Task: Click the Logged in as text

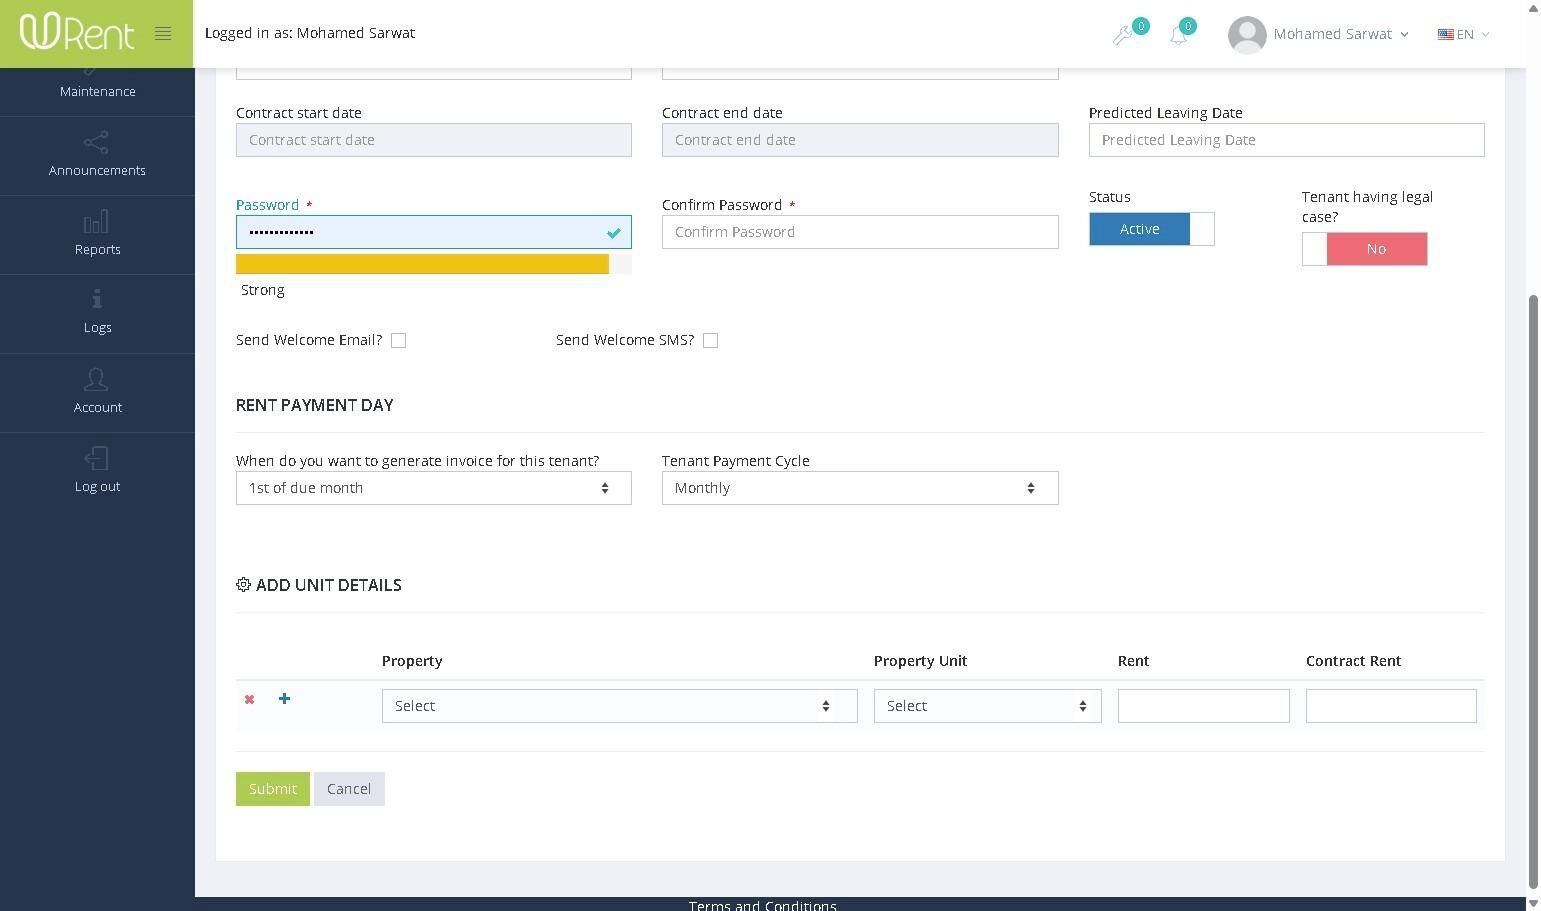Action: [310, 33]
